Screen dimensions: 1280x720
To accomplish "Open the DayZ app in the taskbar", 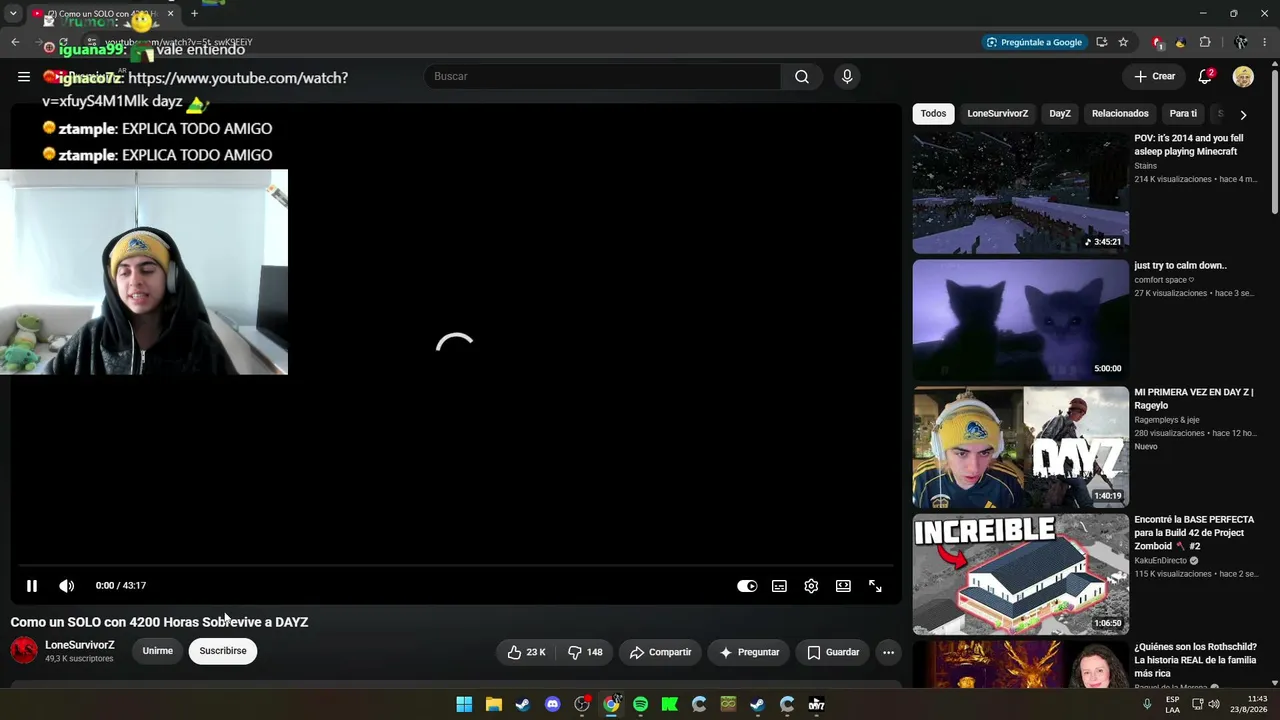I will (816, 705).
